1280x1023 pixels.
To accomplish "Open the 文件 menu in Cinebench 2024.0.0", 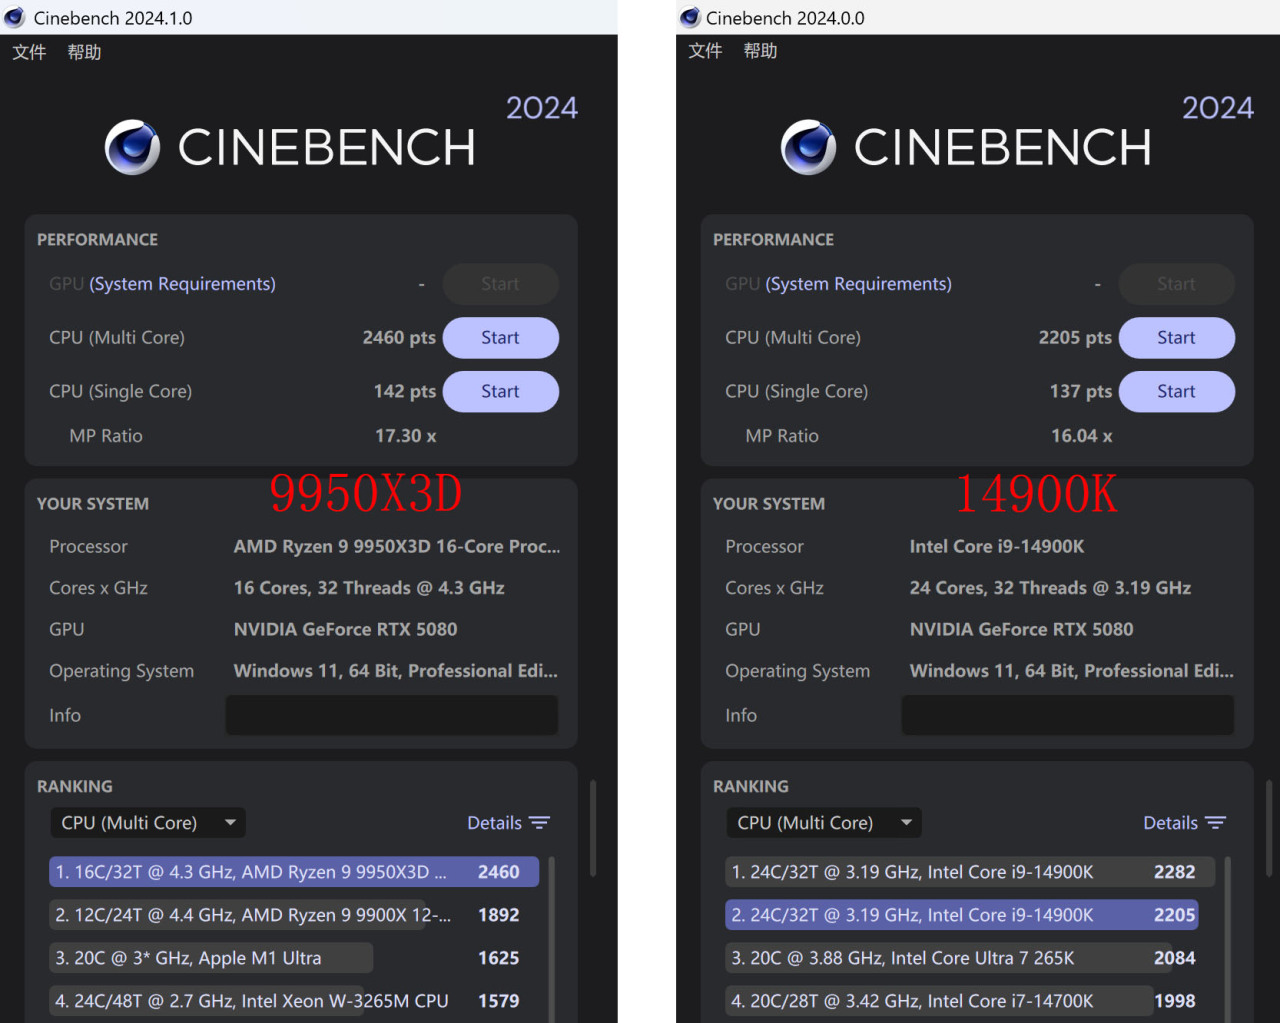I will 705,51.
